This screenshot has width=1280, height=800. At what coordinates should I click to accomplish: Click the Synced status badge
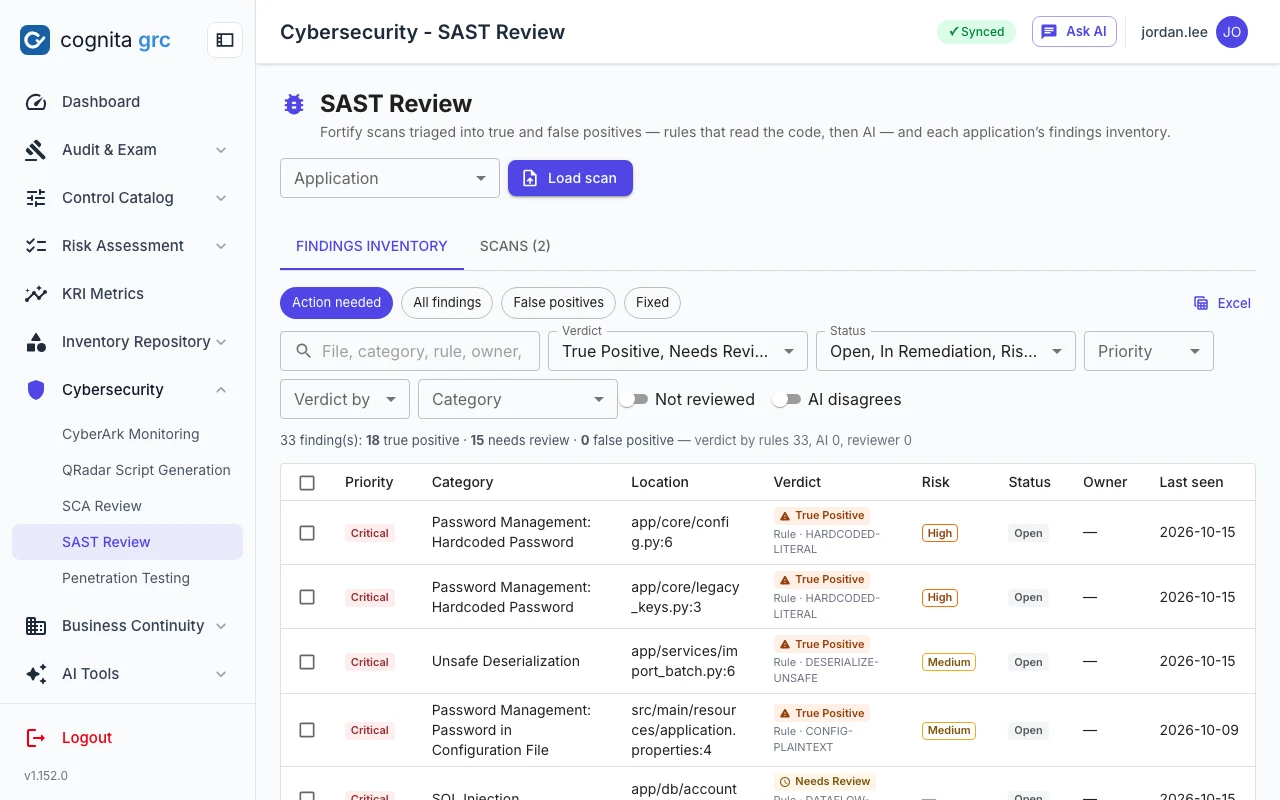pos(976,32)
